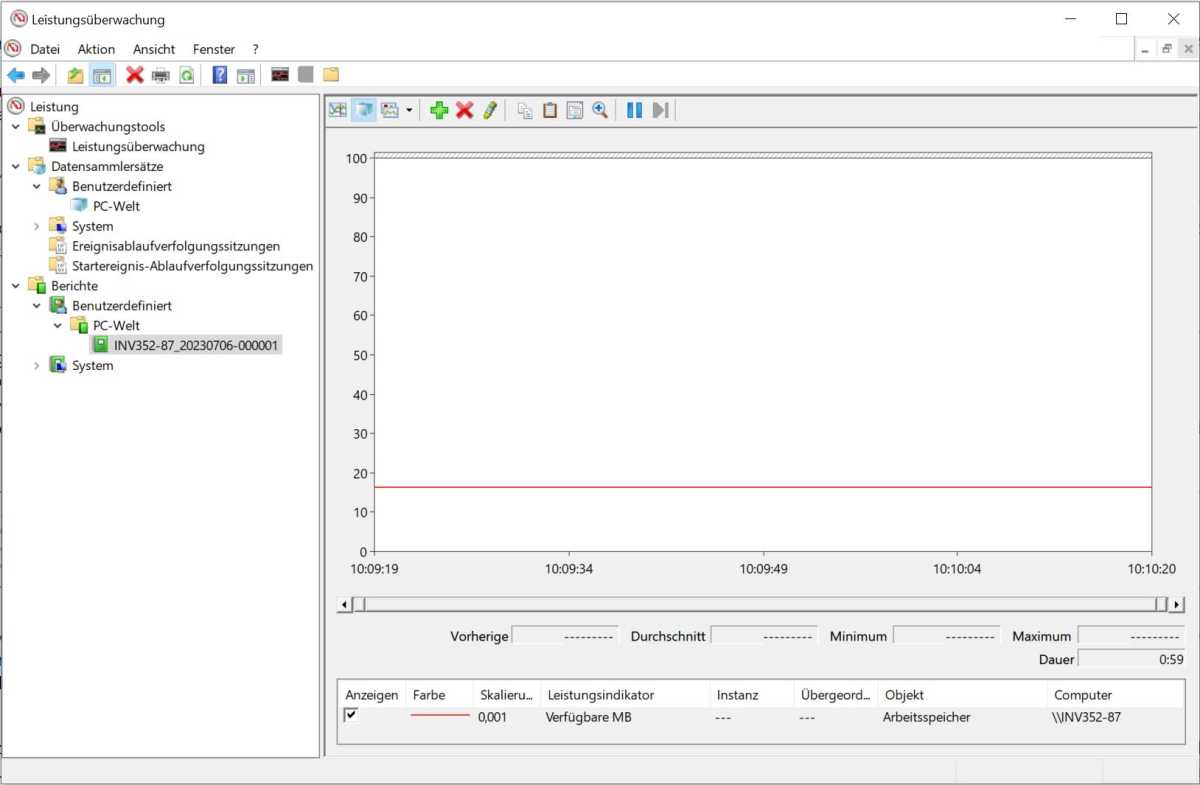This screenshot has height=785, width=1200.
Task: Select PC-Welt data collector set
Action: [x=116, y=206]
